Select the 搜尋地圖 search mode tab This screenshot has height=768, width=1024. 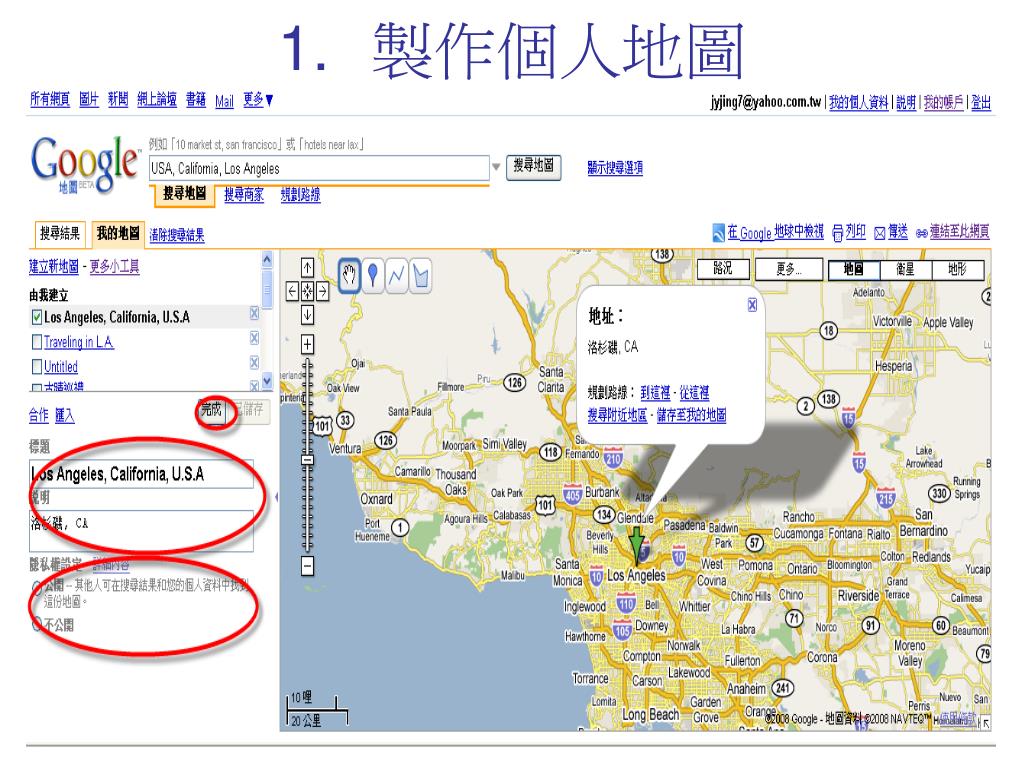click(x=185, y=193)
